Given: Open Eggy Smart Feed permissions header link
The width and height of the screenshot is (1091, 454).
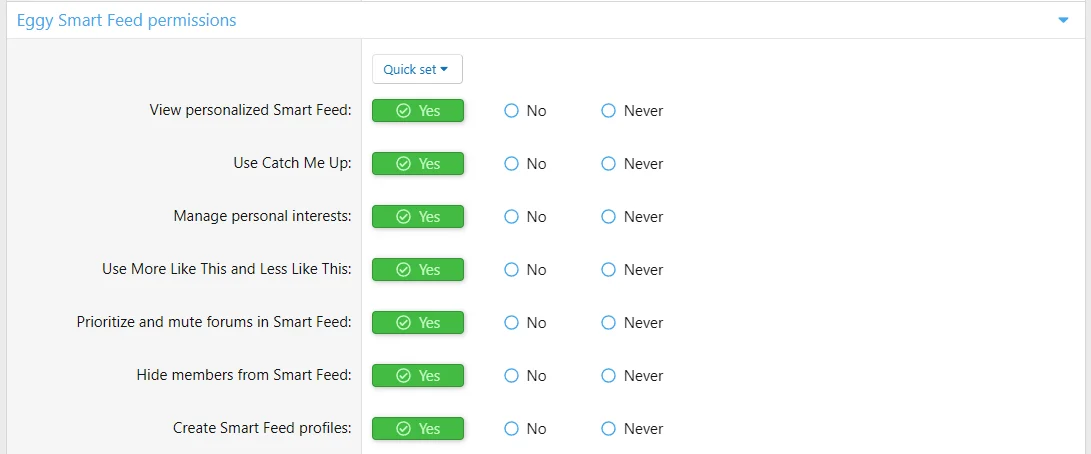Looking at the screenshot, I should pyautogui.click(x=127, y=20).
